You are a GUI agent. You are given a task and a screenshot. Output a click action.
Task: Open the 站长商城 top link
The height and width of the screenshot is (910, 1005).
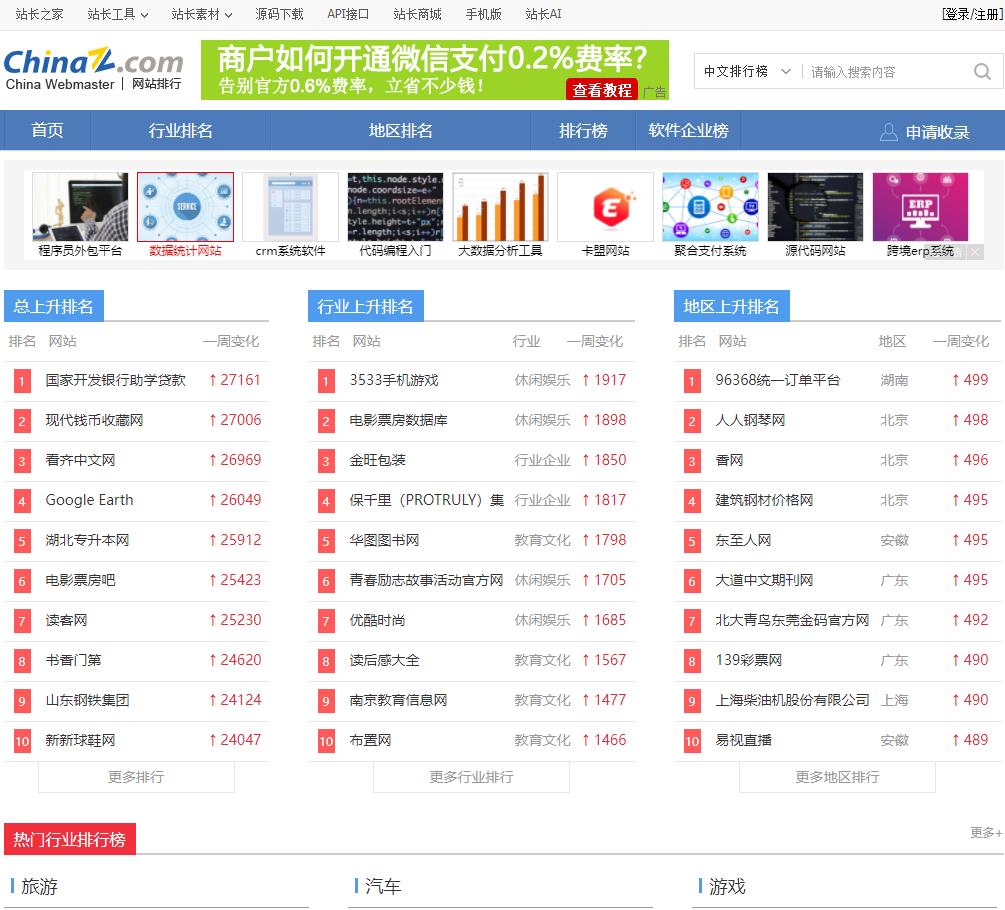tap(417, 14)
